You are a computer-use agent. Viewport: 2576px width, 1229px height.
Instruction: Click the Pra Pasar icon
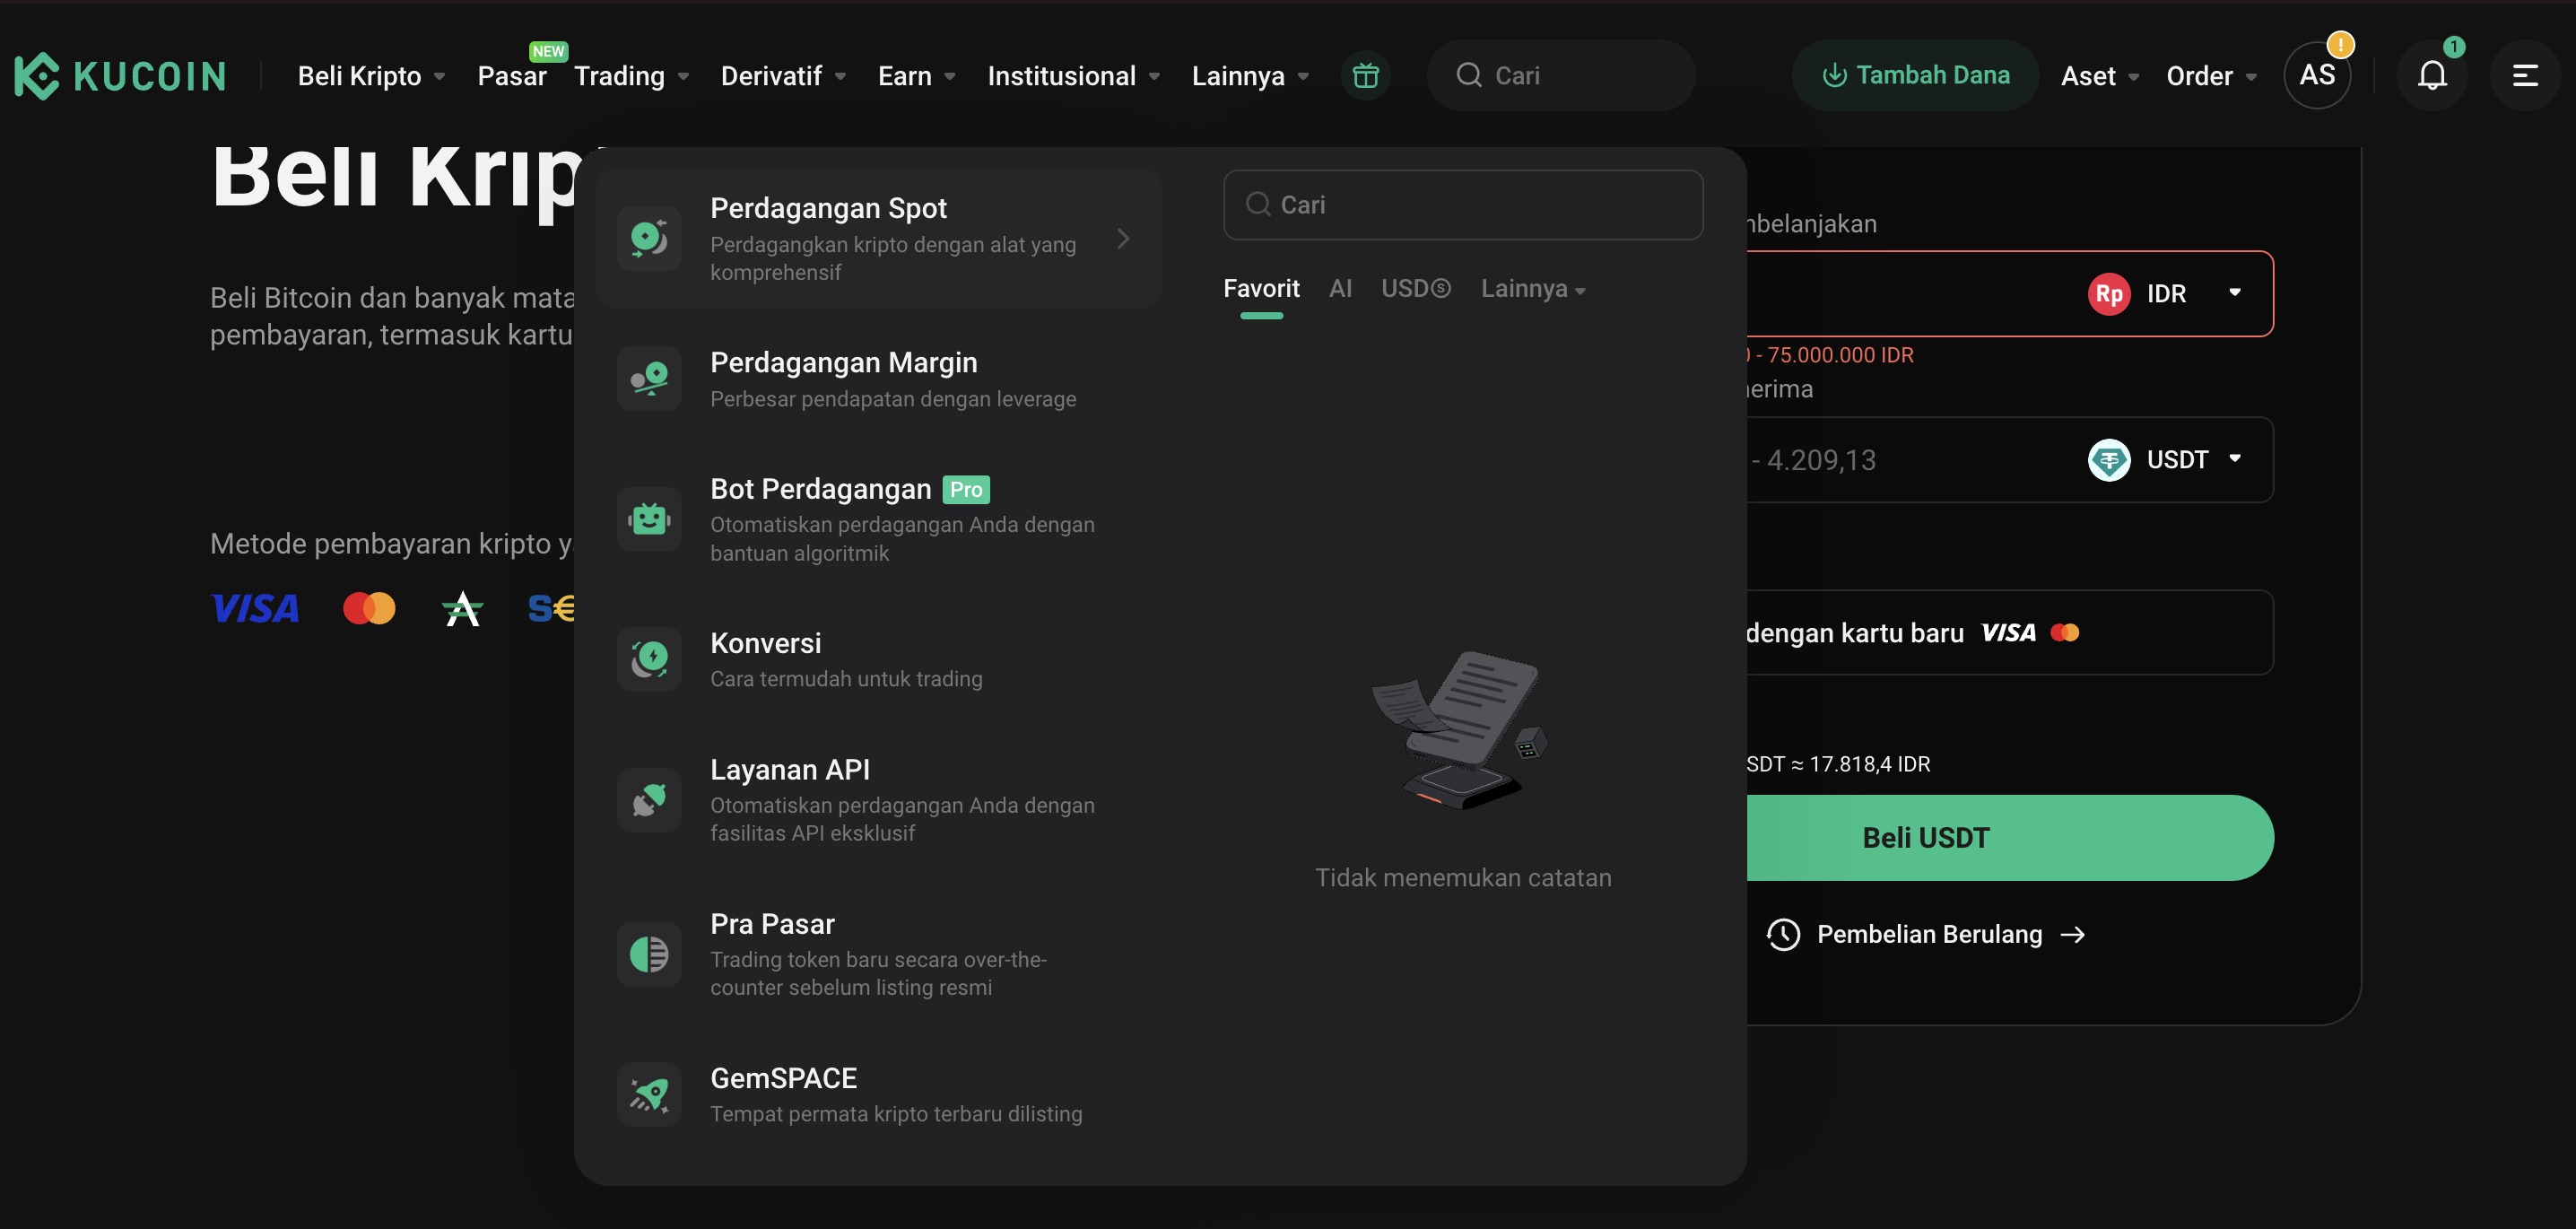tap(649, 953)
